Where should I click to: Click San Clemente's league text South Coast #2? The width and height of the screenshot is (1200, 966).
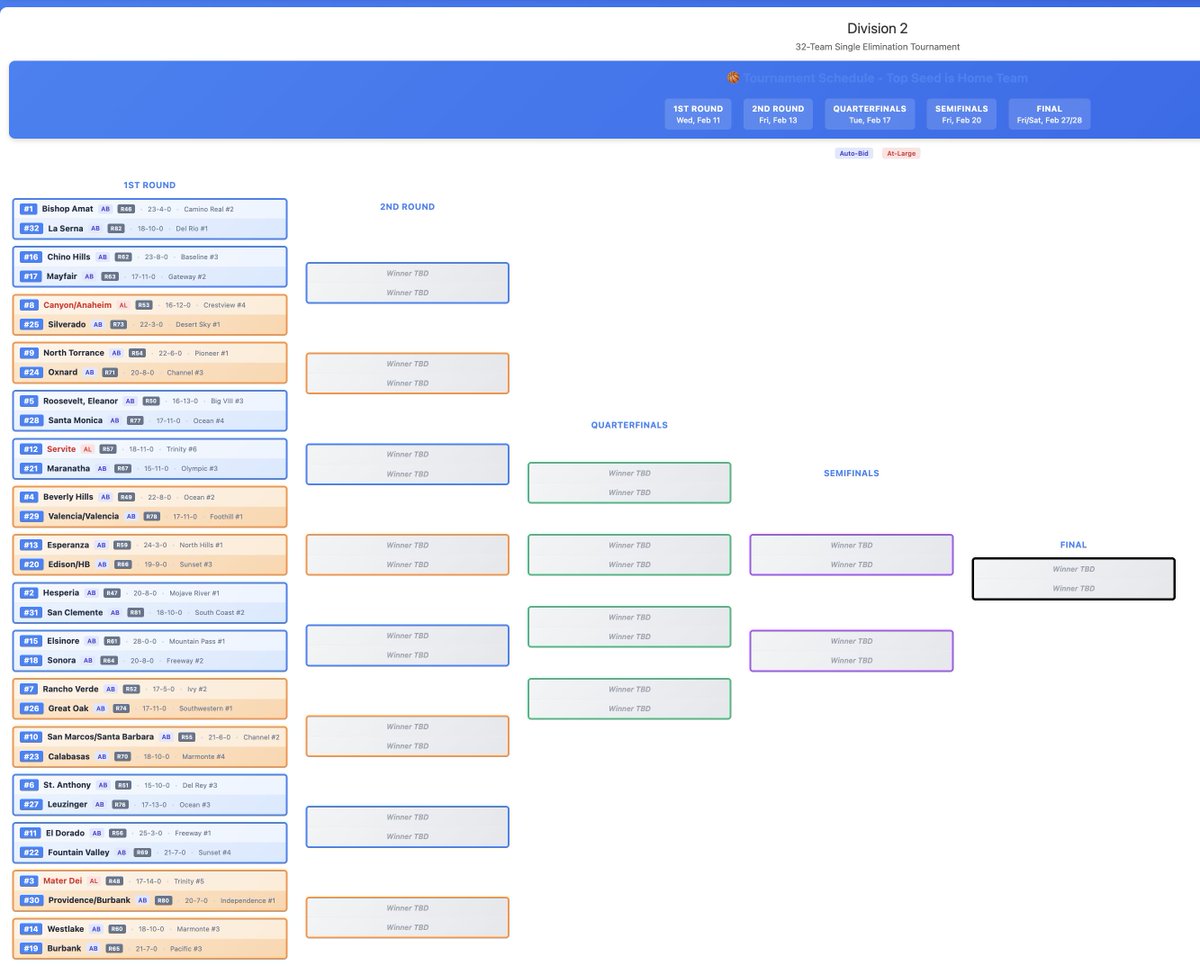[x=219, y=612]
